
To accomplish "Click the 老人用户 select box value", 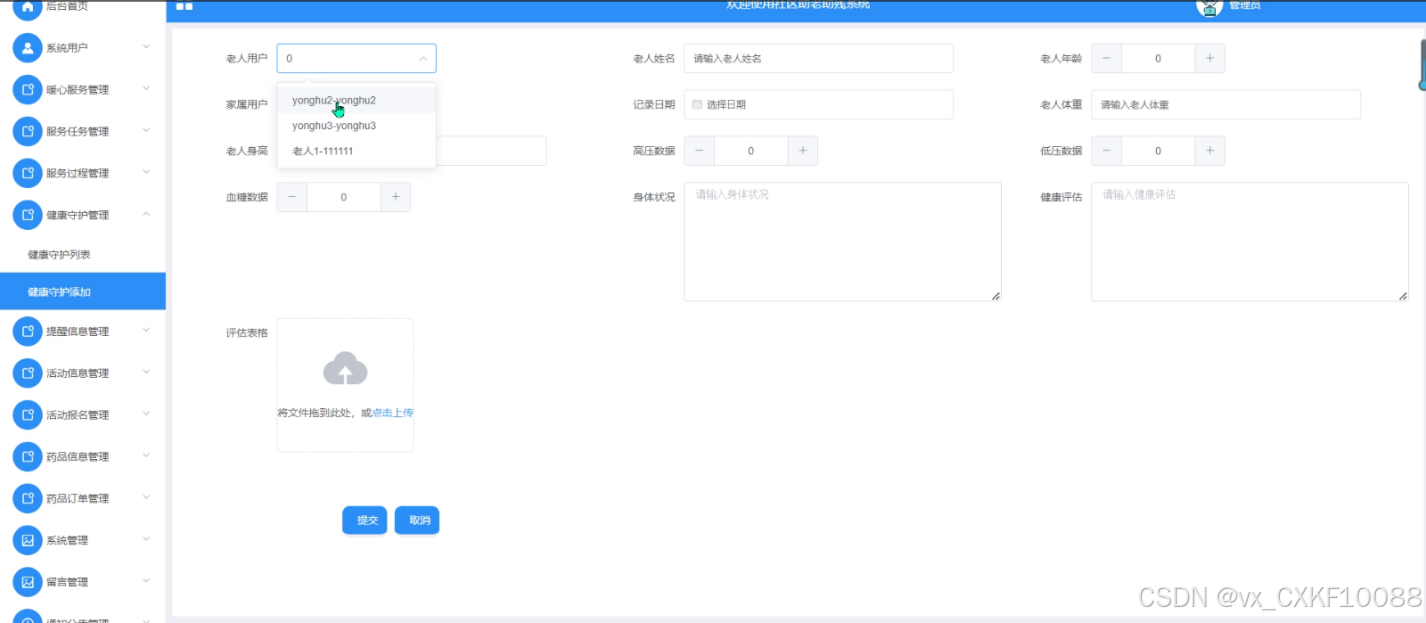I will point(356,59).
